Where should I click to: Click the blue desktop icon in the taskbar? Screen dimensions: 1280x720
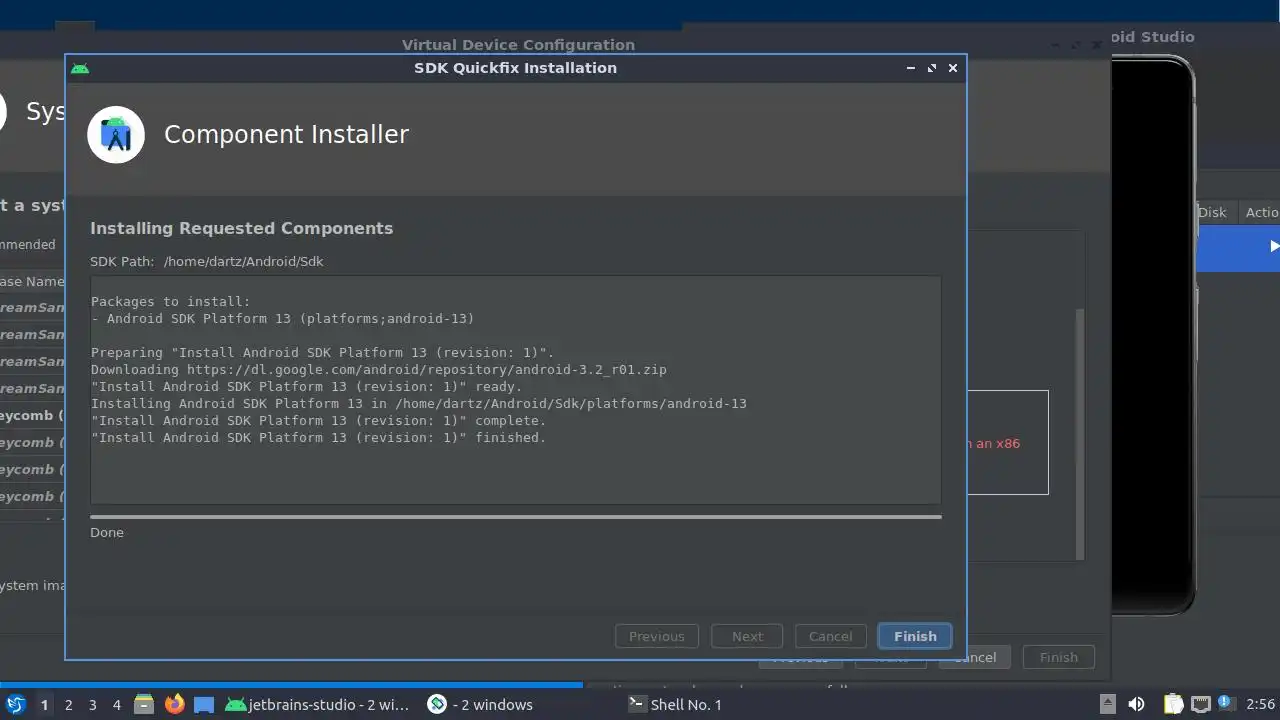204,704
